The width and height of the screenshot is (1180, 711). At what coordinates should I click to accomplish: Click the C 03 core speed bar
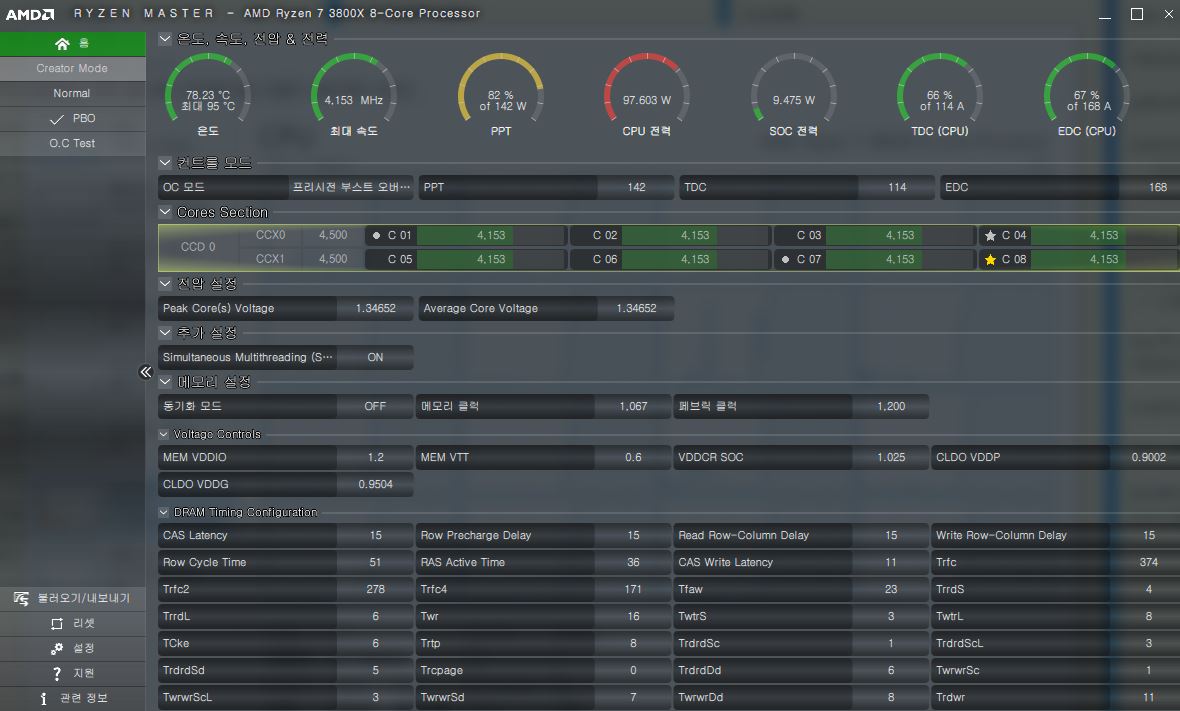tap(900, 235)
